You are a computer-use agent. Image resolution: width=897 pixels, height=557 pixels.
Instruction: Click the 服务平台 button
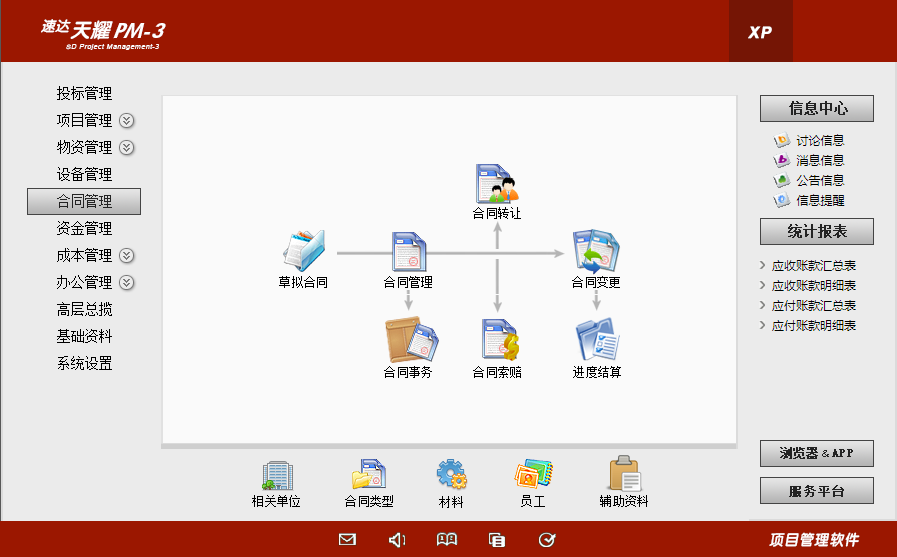(x=816, y=491)
